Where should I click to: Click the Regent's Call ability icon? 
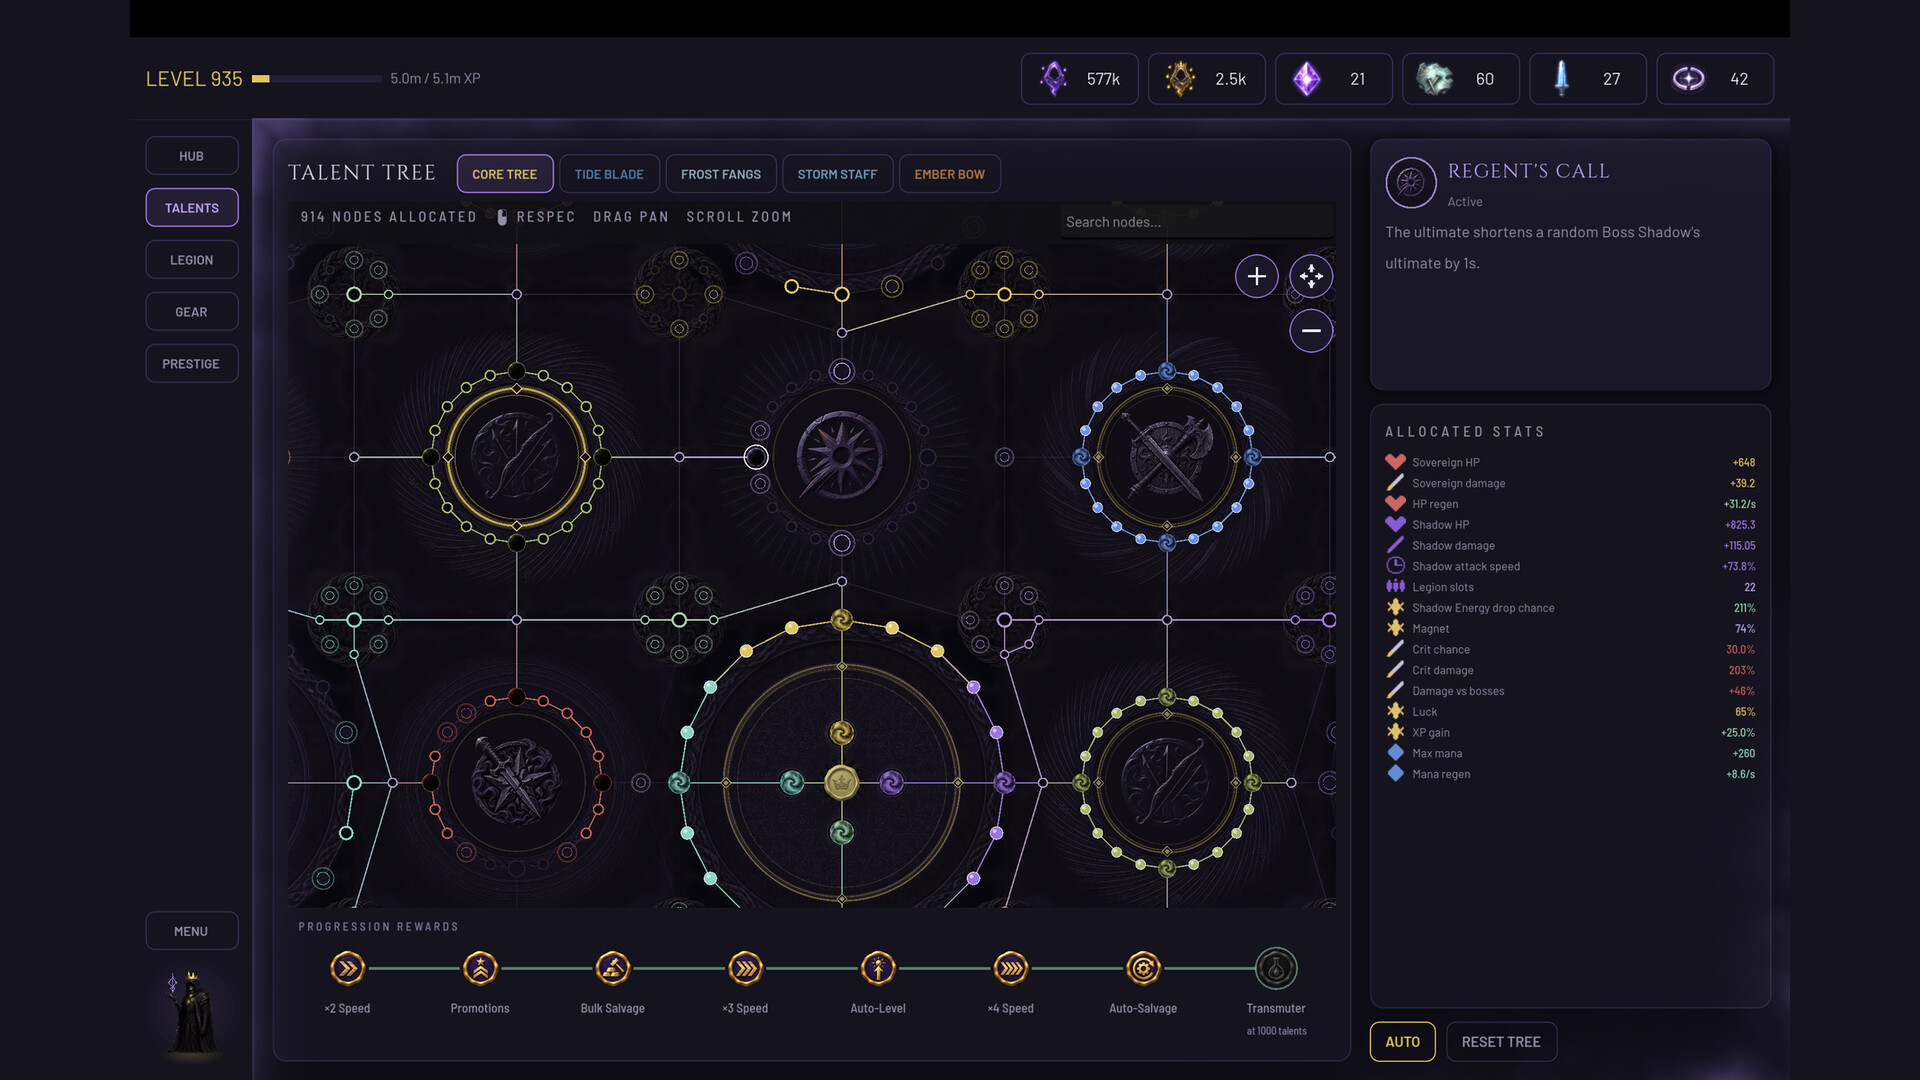pyautogui.click(x=1410, y=183)
